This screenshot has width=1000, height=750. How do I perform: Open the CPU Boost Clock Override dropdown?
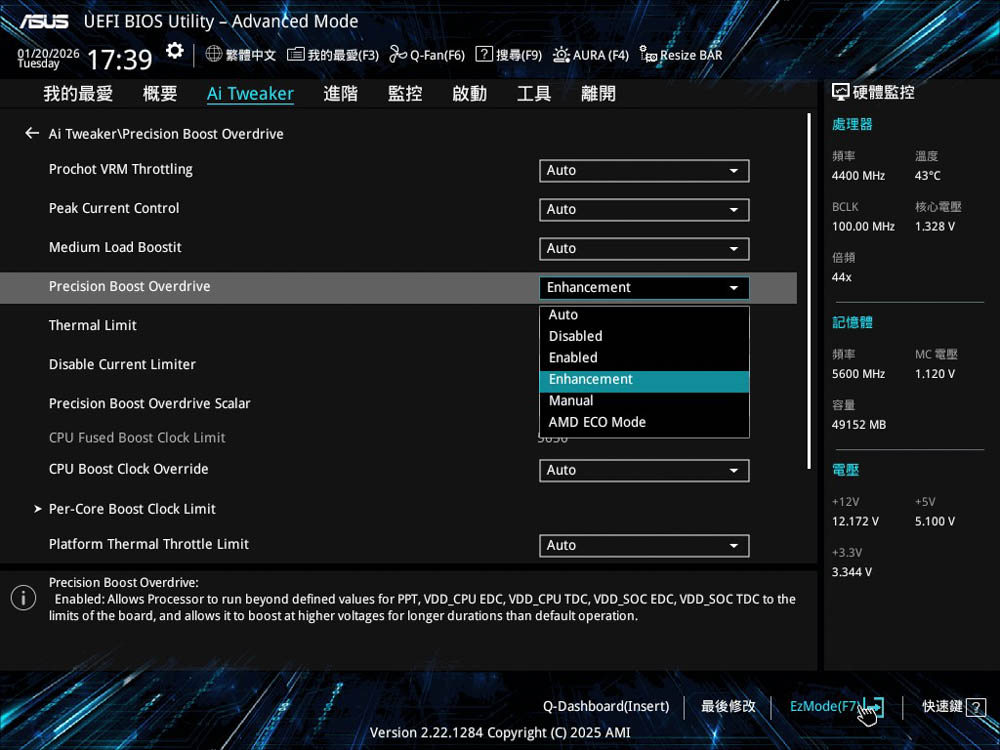[643, 470]
